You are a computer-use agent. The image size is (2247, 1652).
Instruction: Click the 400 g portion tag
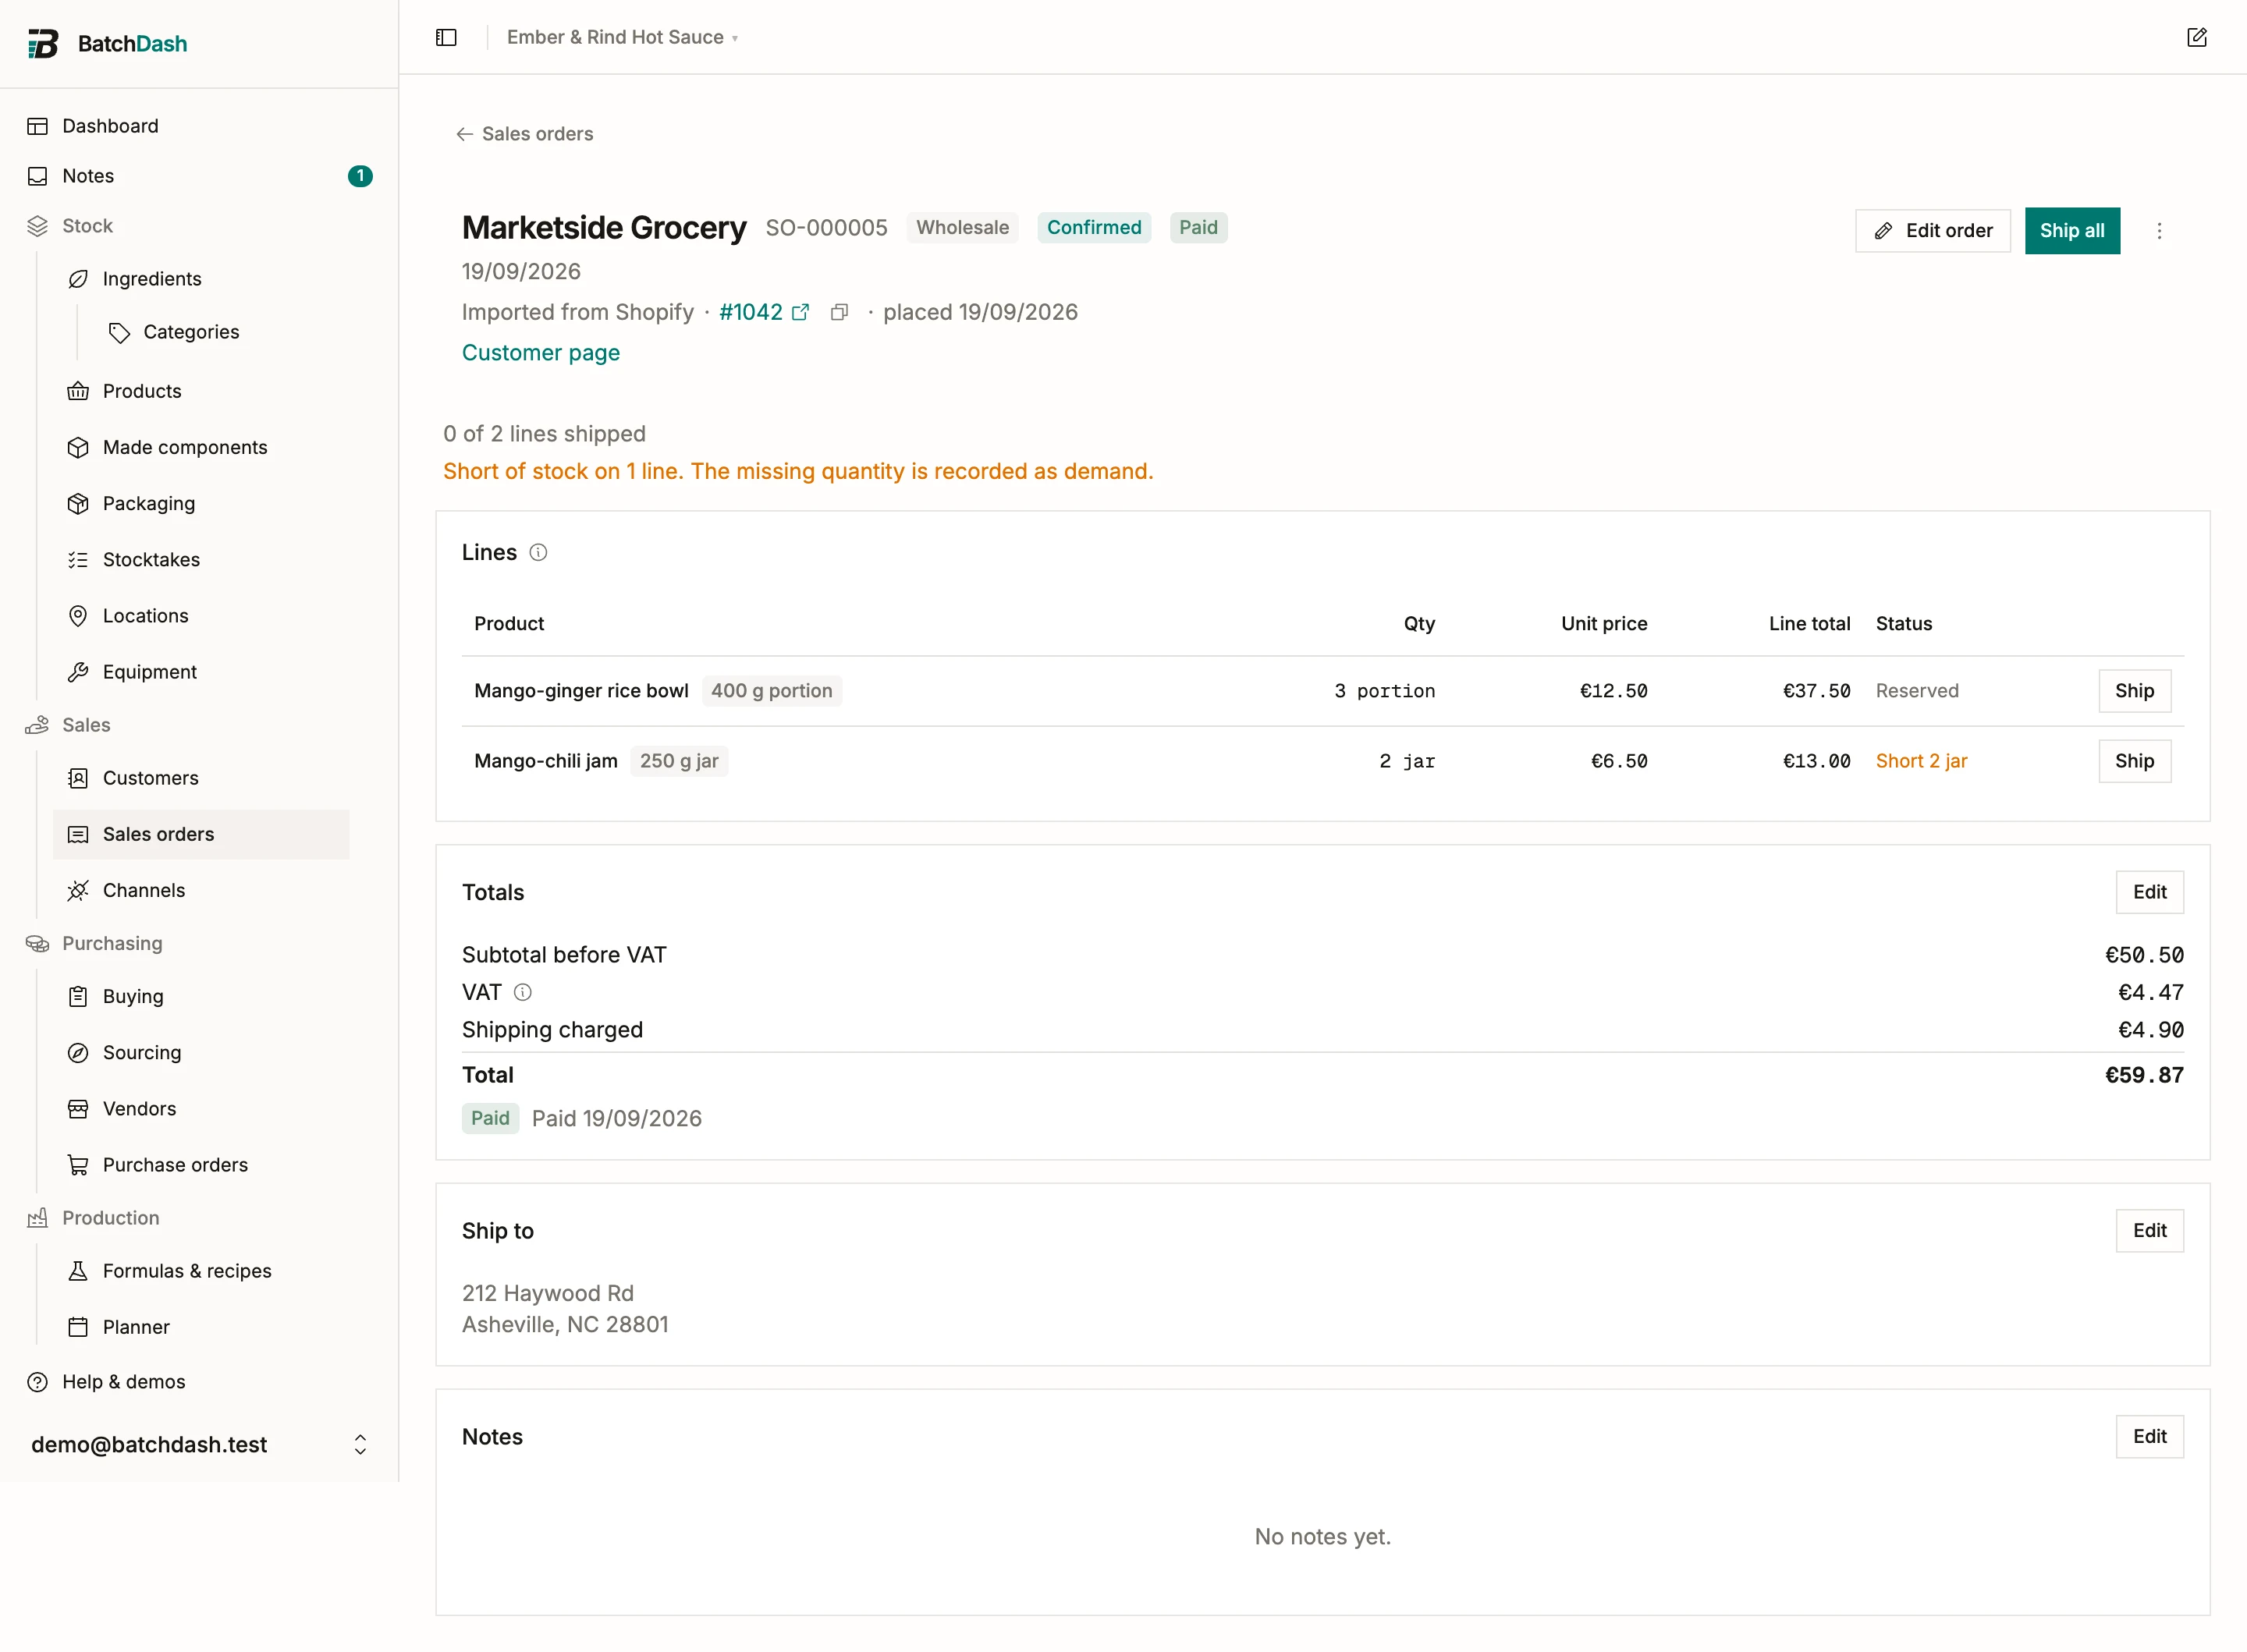pyautogui.click(x=771, y=691)
